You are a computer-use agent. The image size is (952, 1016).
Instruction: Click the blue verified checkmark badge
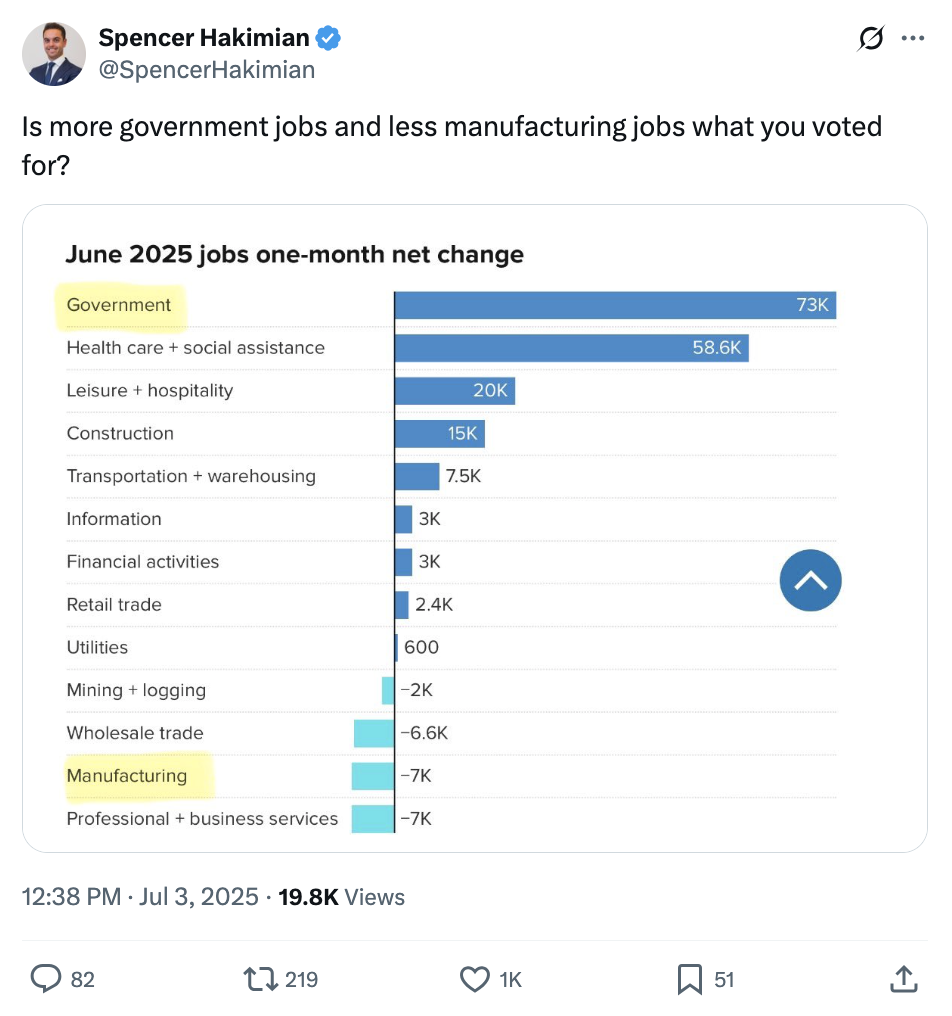328,38
